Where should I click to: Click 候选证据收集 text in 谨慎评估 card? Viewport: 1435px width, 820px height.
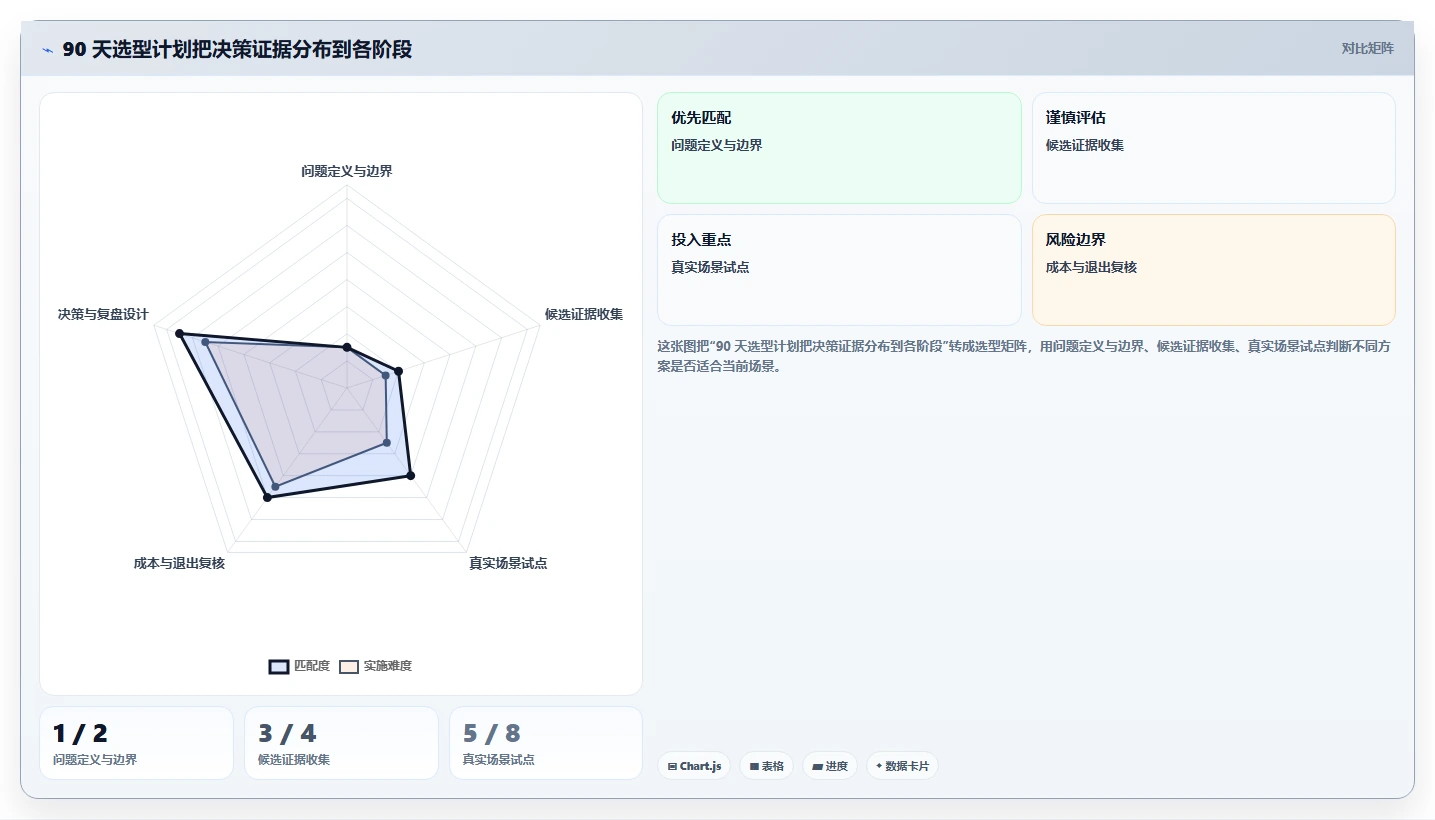tap(1085, 145)
